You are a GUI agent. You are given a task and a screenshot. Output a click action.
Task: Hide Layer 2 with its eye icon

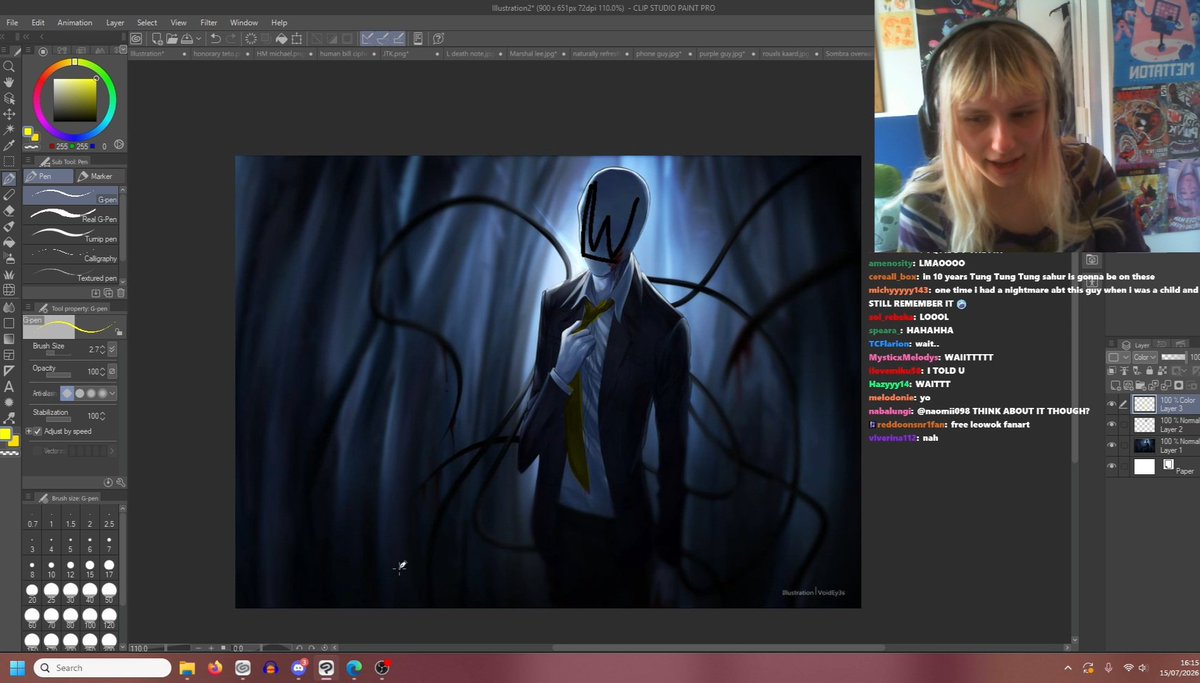(1112, 425)
